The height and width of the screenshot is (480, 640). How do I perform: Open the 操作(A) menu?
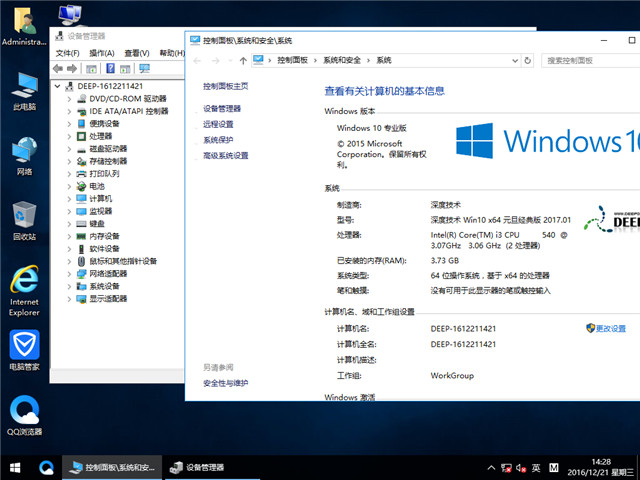coord(101,53)
